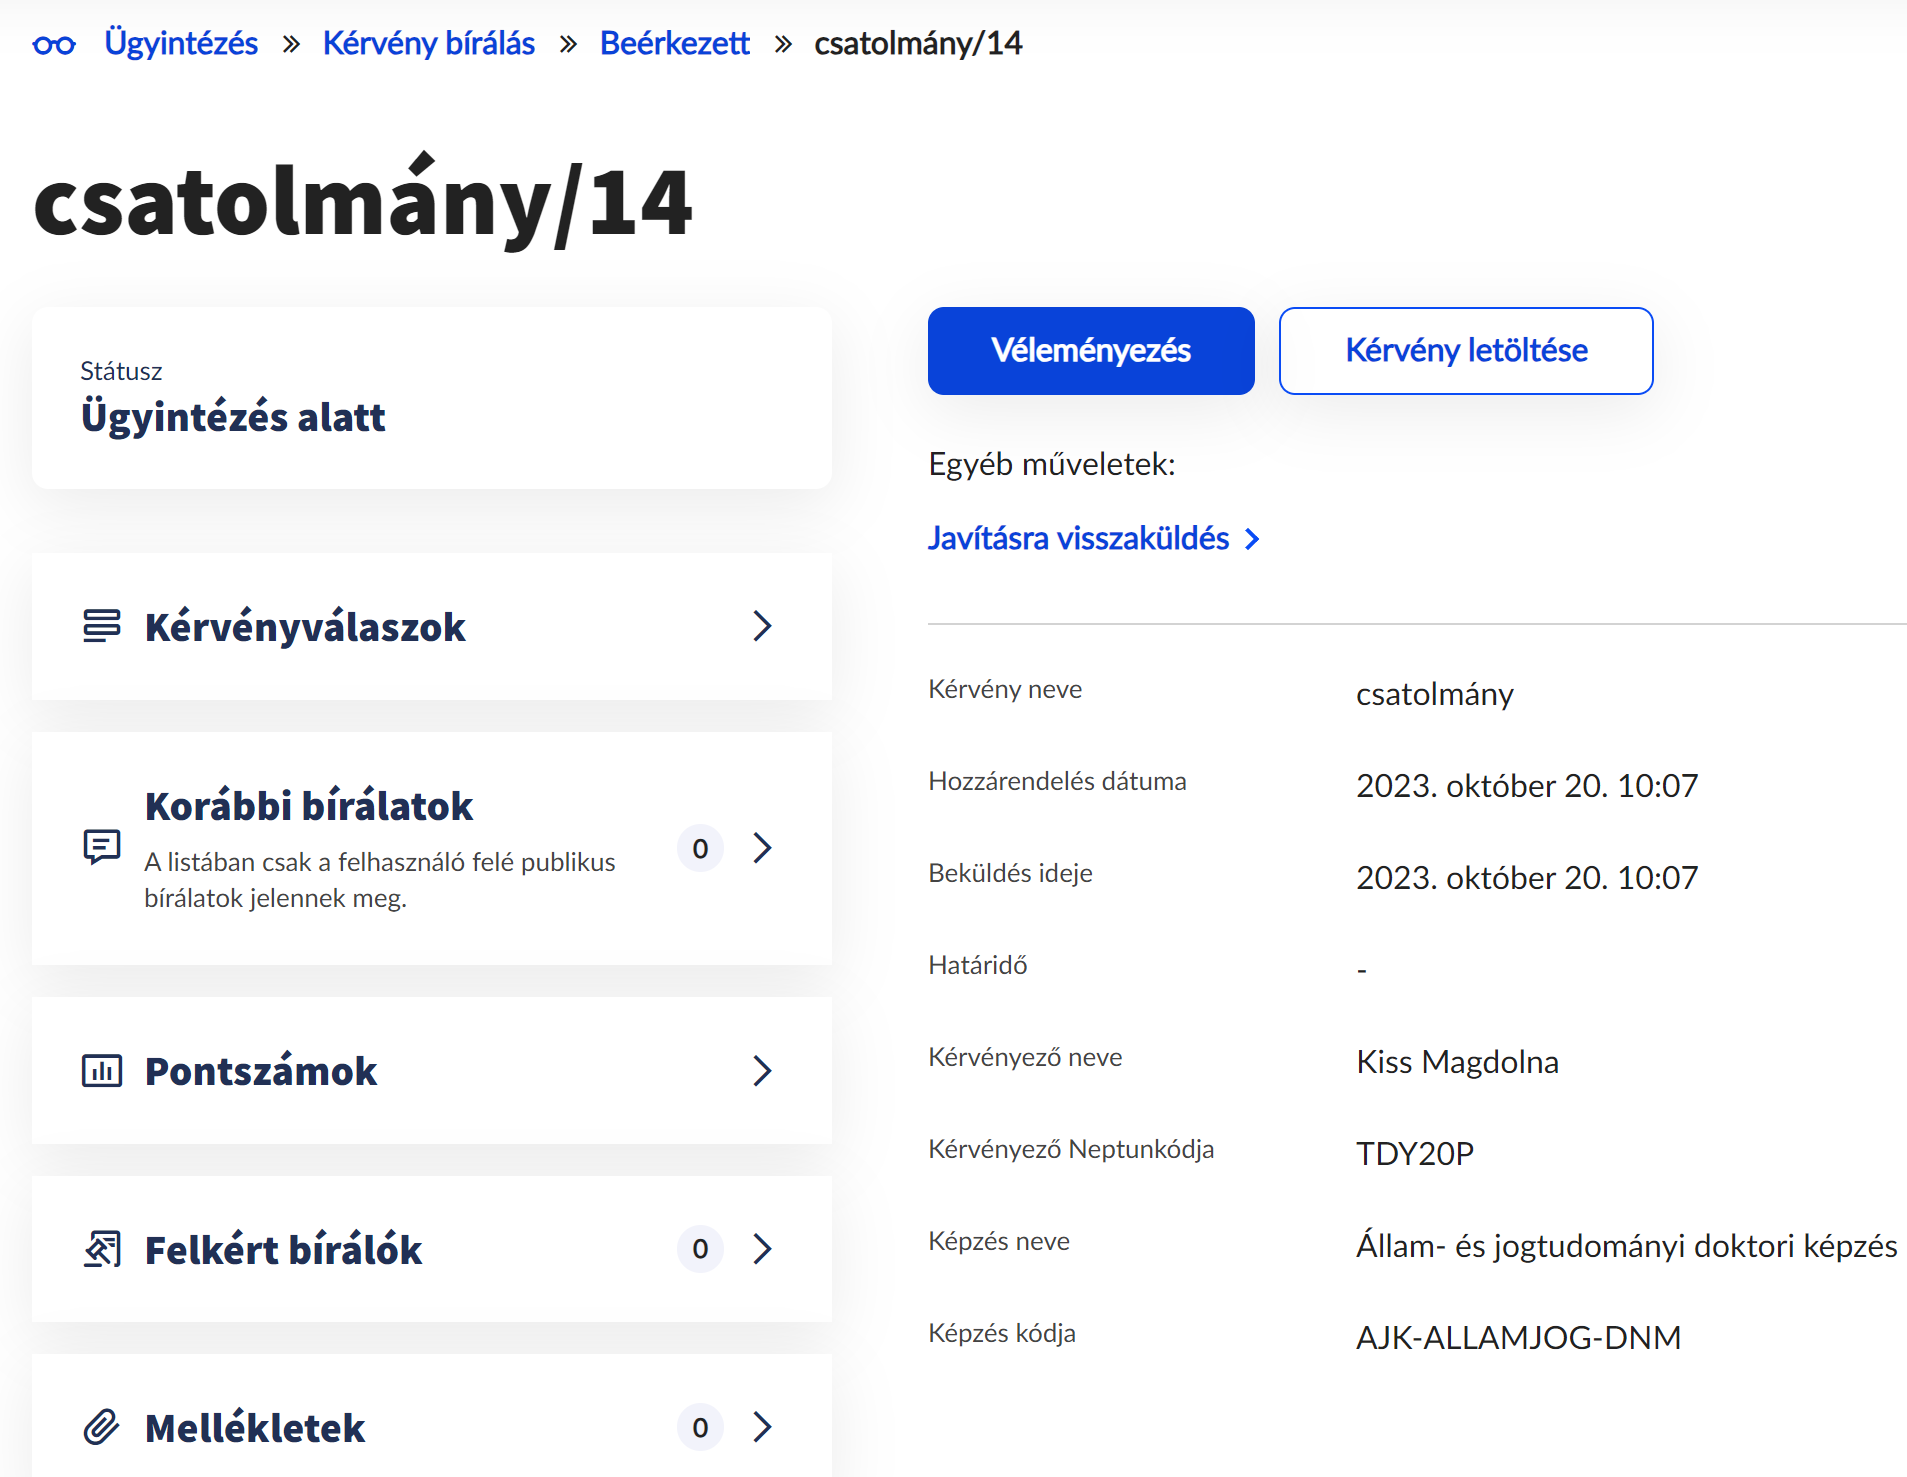Expand the Kérvényválaszok section chevron
This screenshot has height=1477, width=1907.
click(763, 627)
